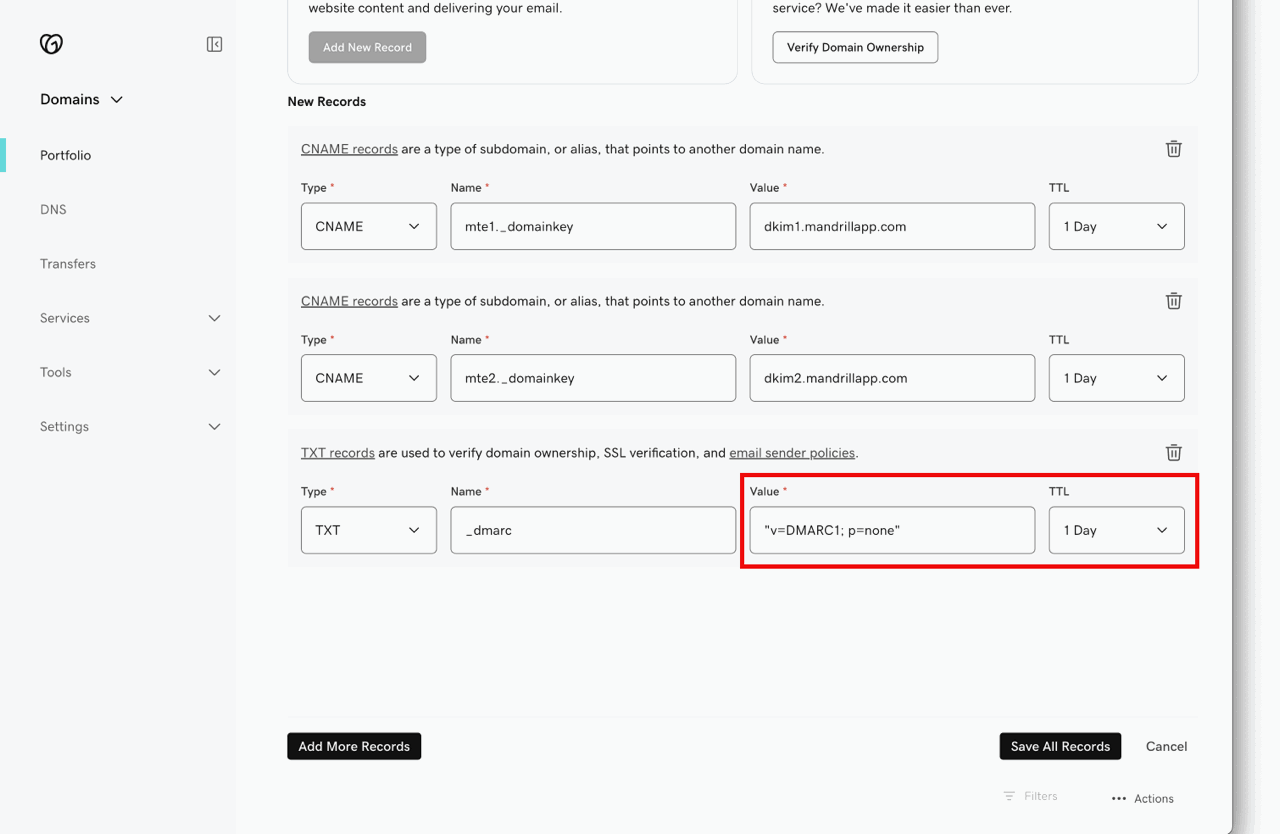Open Transfers in the sidebar
The height and width of the screenshot is (834, 1280).
click(68, 264)
